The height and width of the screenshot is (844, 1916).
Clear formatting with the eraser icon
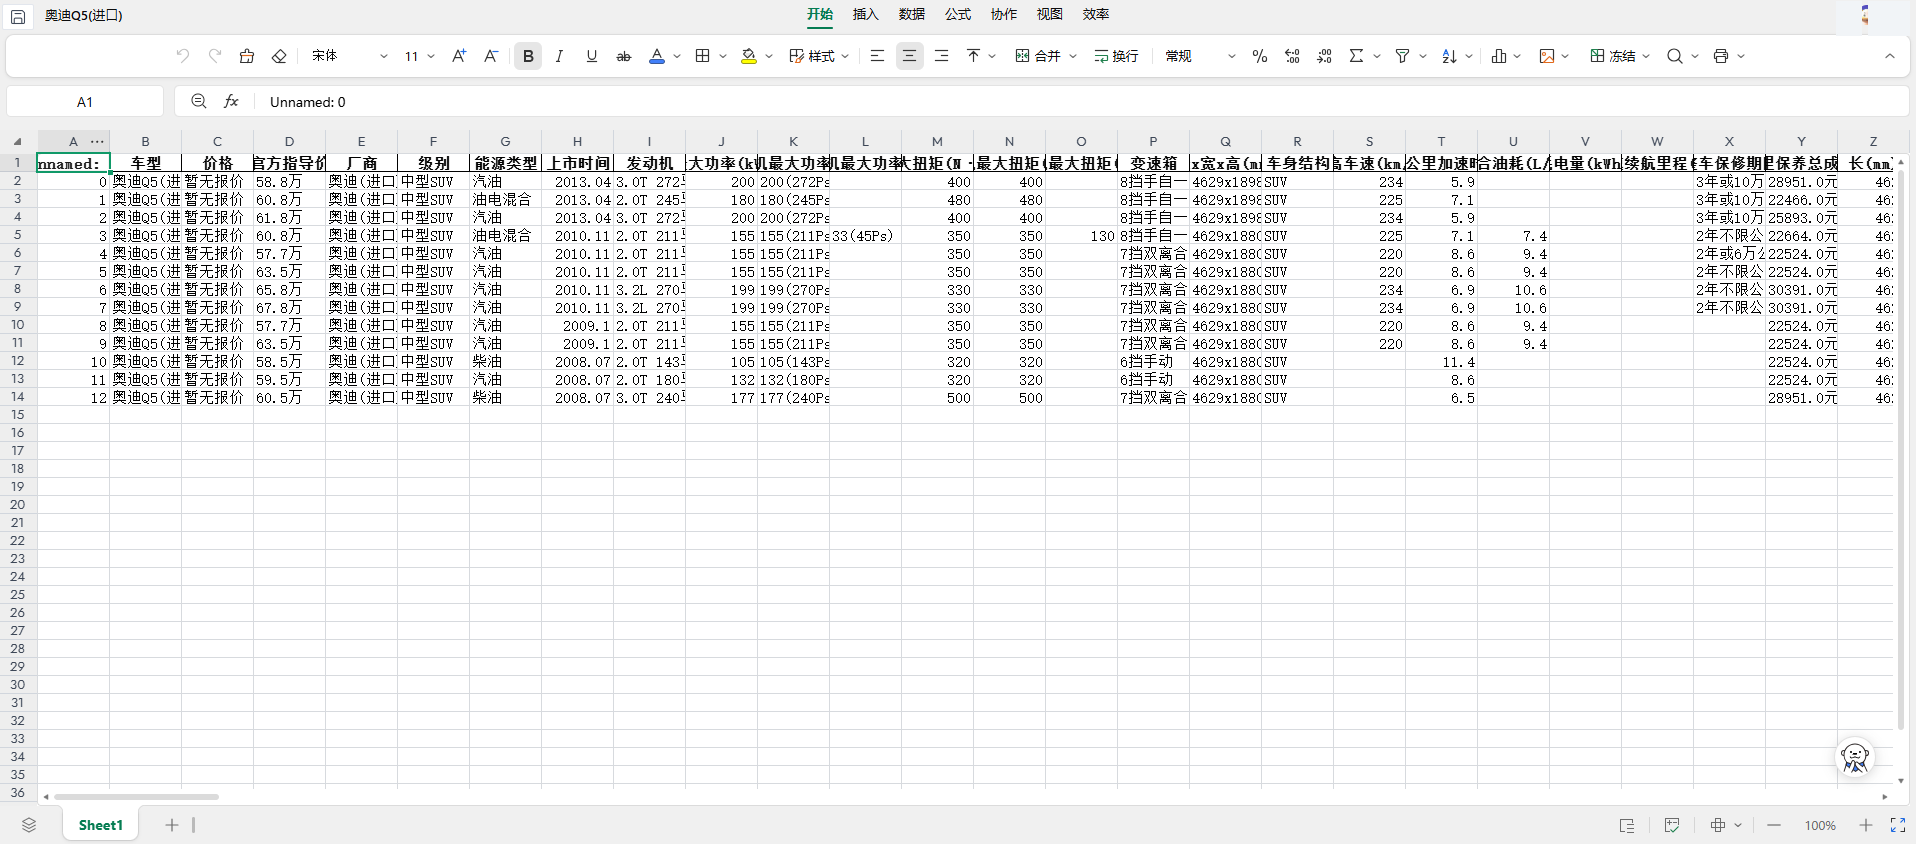[x=279, y=56]
